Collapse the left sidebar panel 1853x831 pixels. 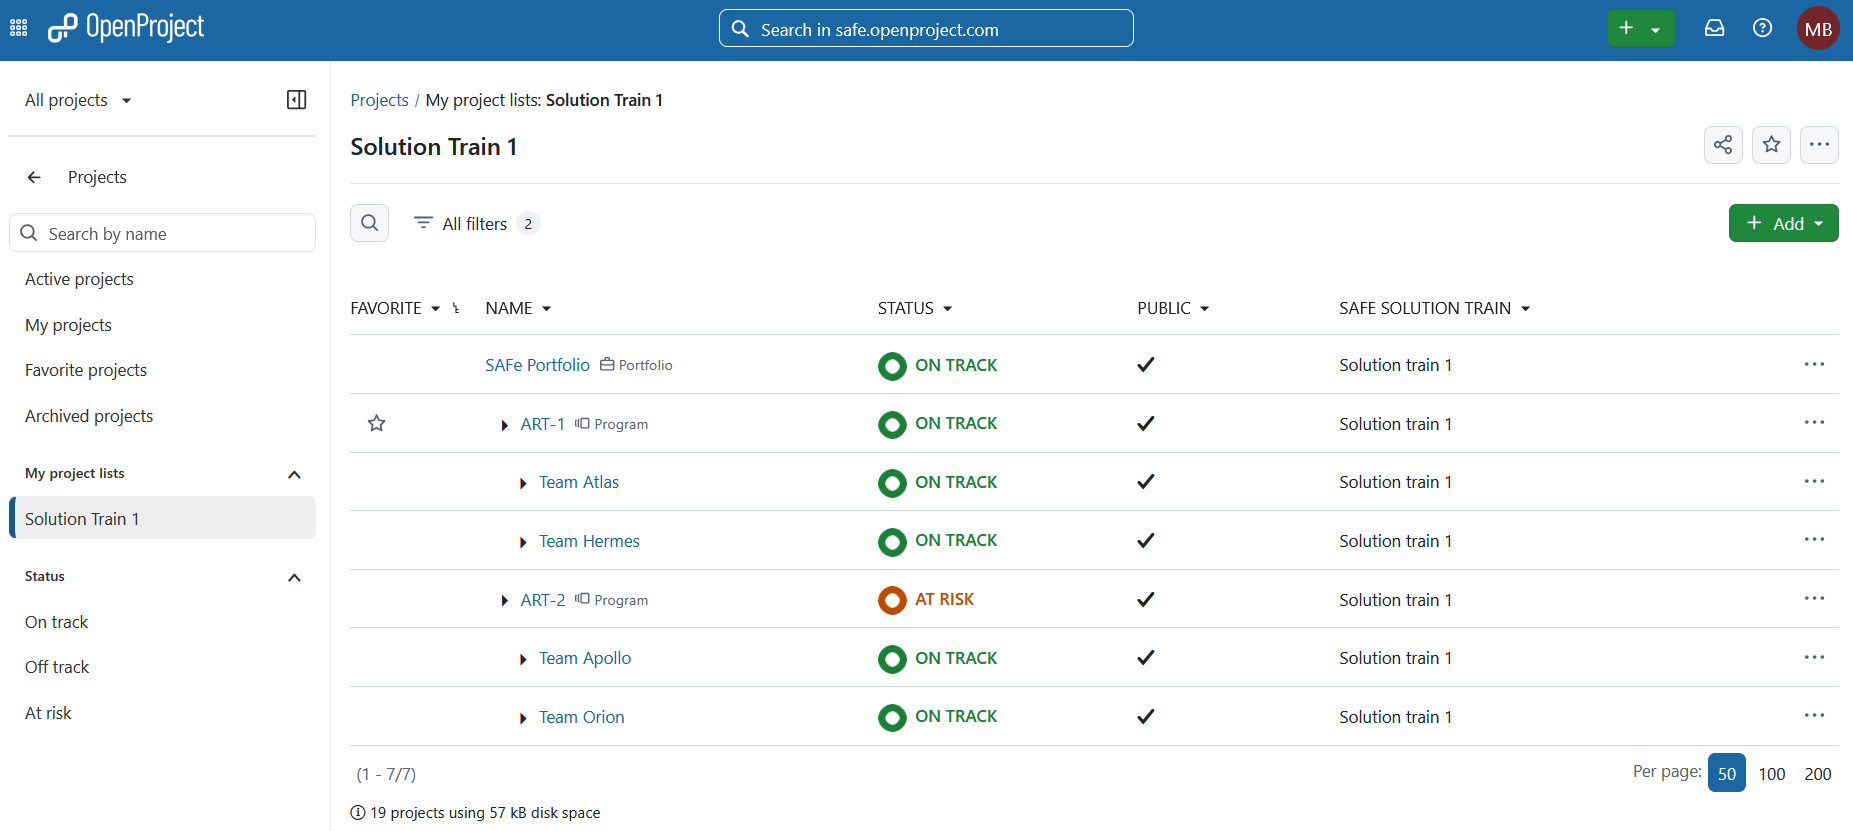coord(297,100)
